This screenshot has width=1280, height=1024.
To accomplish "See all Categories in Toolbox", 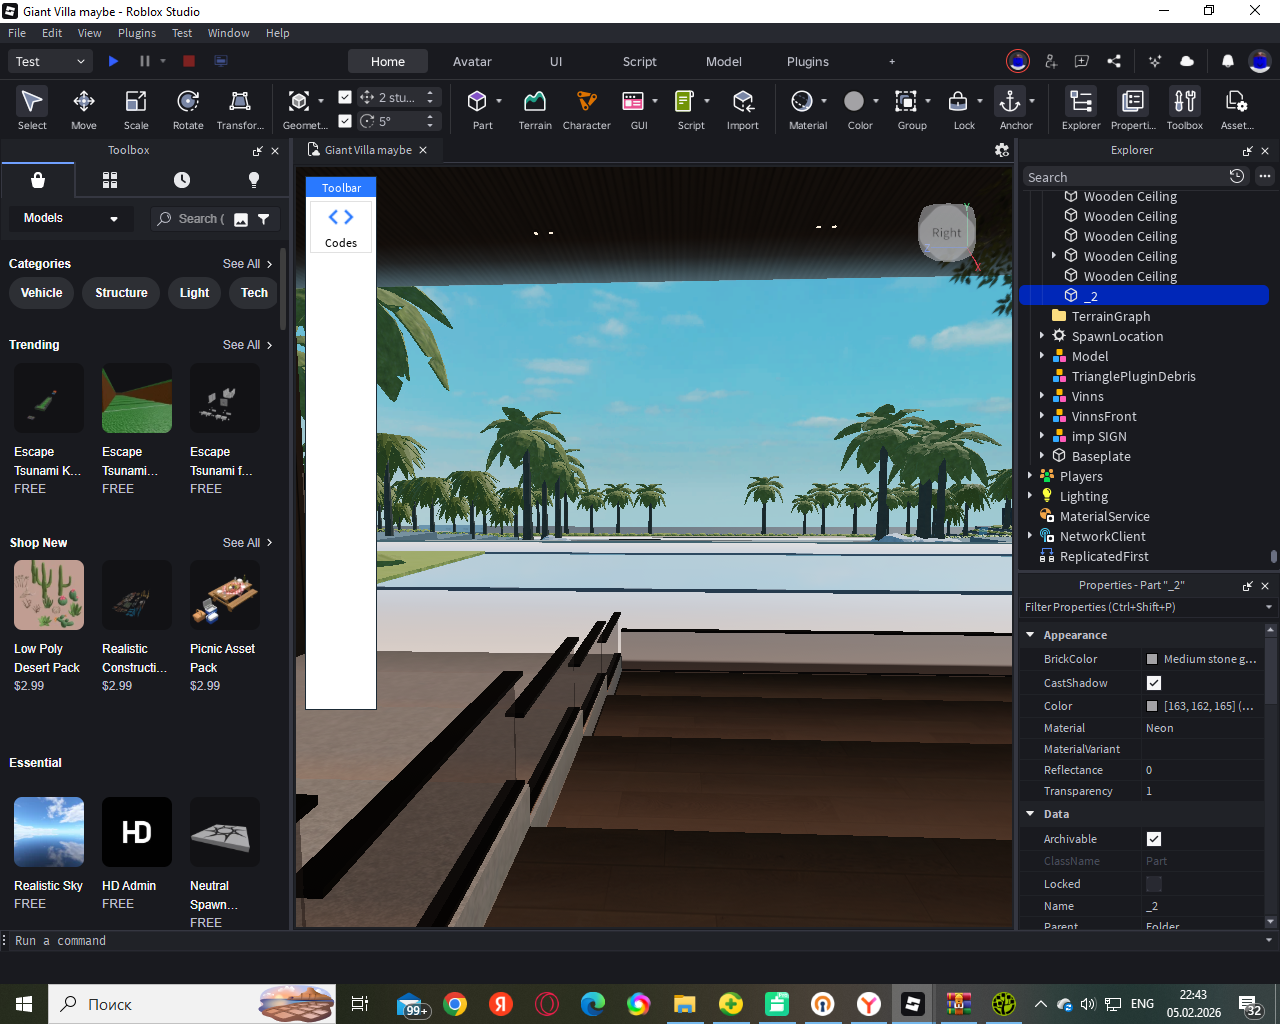I will tap(247, 264).
